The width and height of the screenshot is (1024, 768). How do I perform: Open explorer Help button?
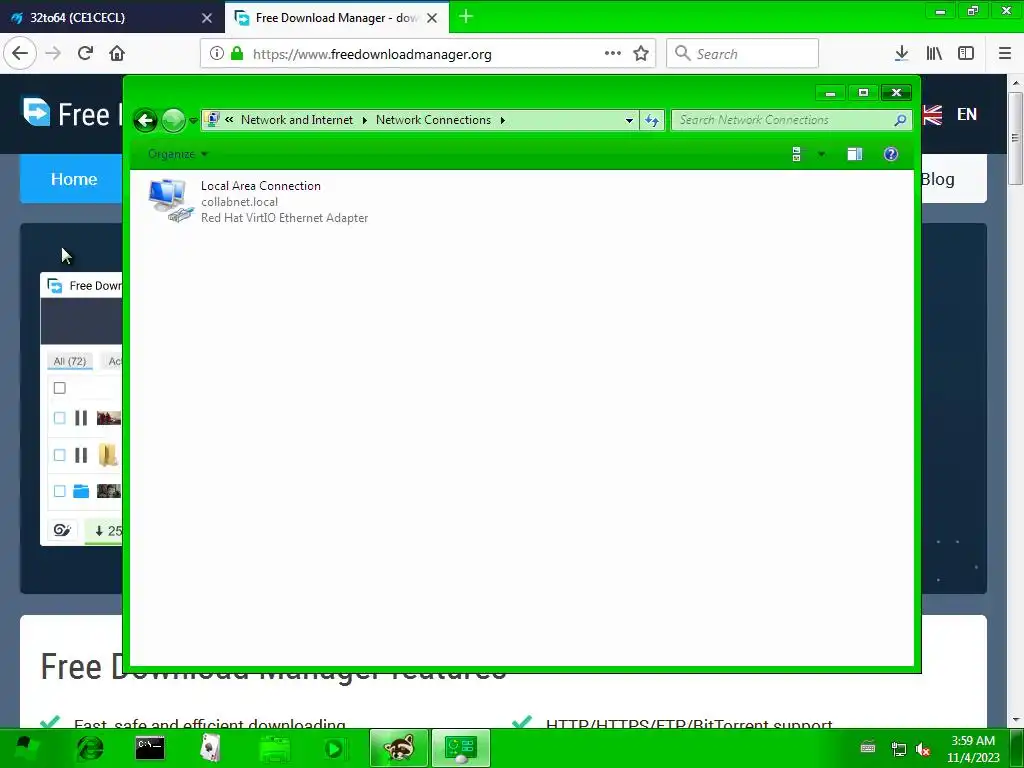point(891,154)
